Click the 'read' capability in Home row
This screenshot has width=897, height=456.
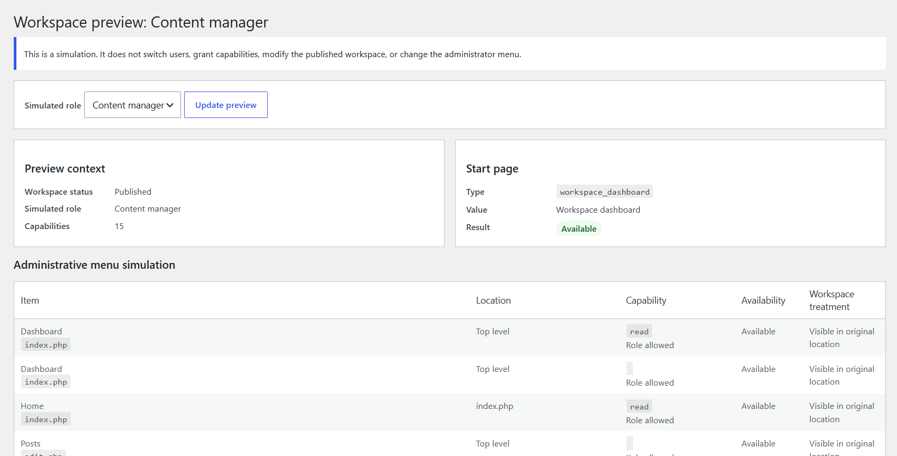(639, 407)
